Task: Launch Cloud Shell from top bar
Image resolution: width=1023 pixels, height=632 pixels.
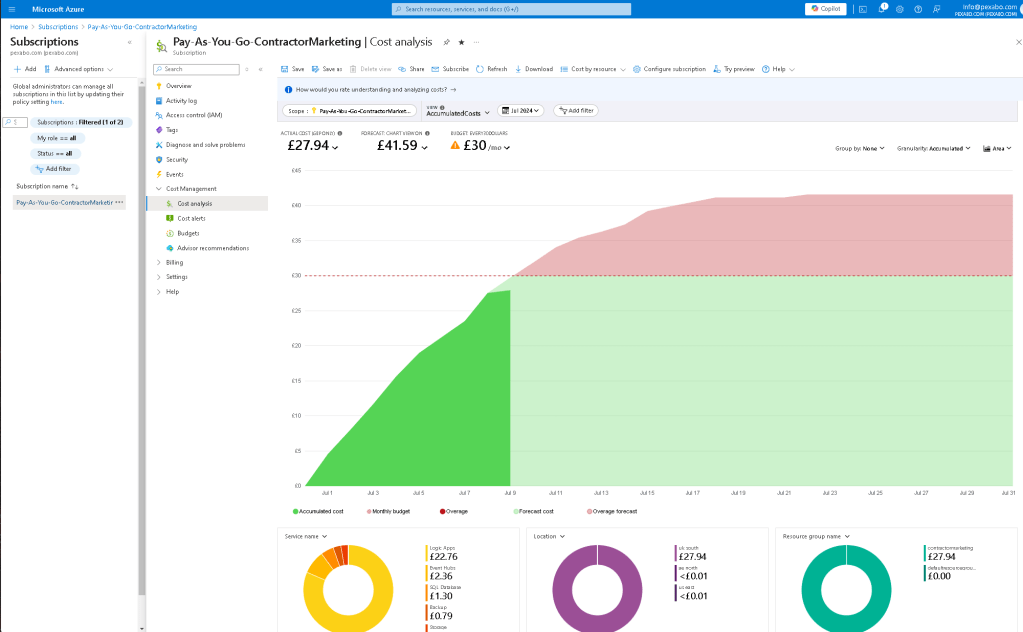Action: [x=863, y=9]
